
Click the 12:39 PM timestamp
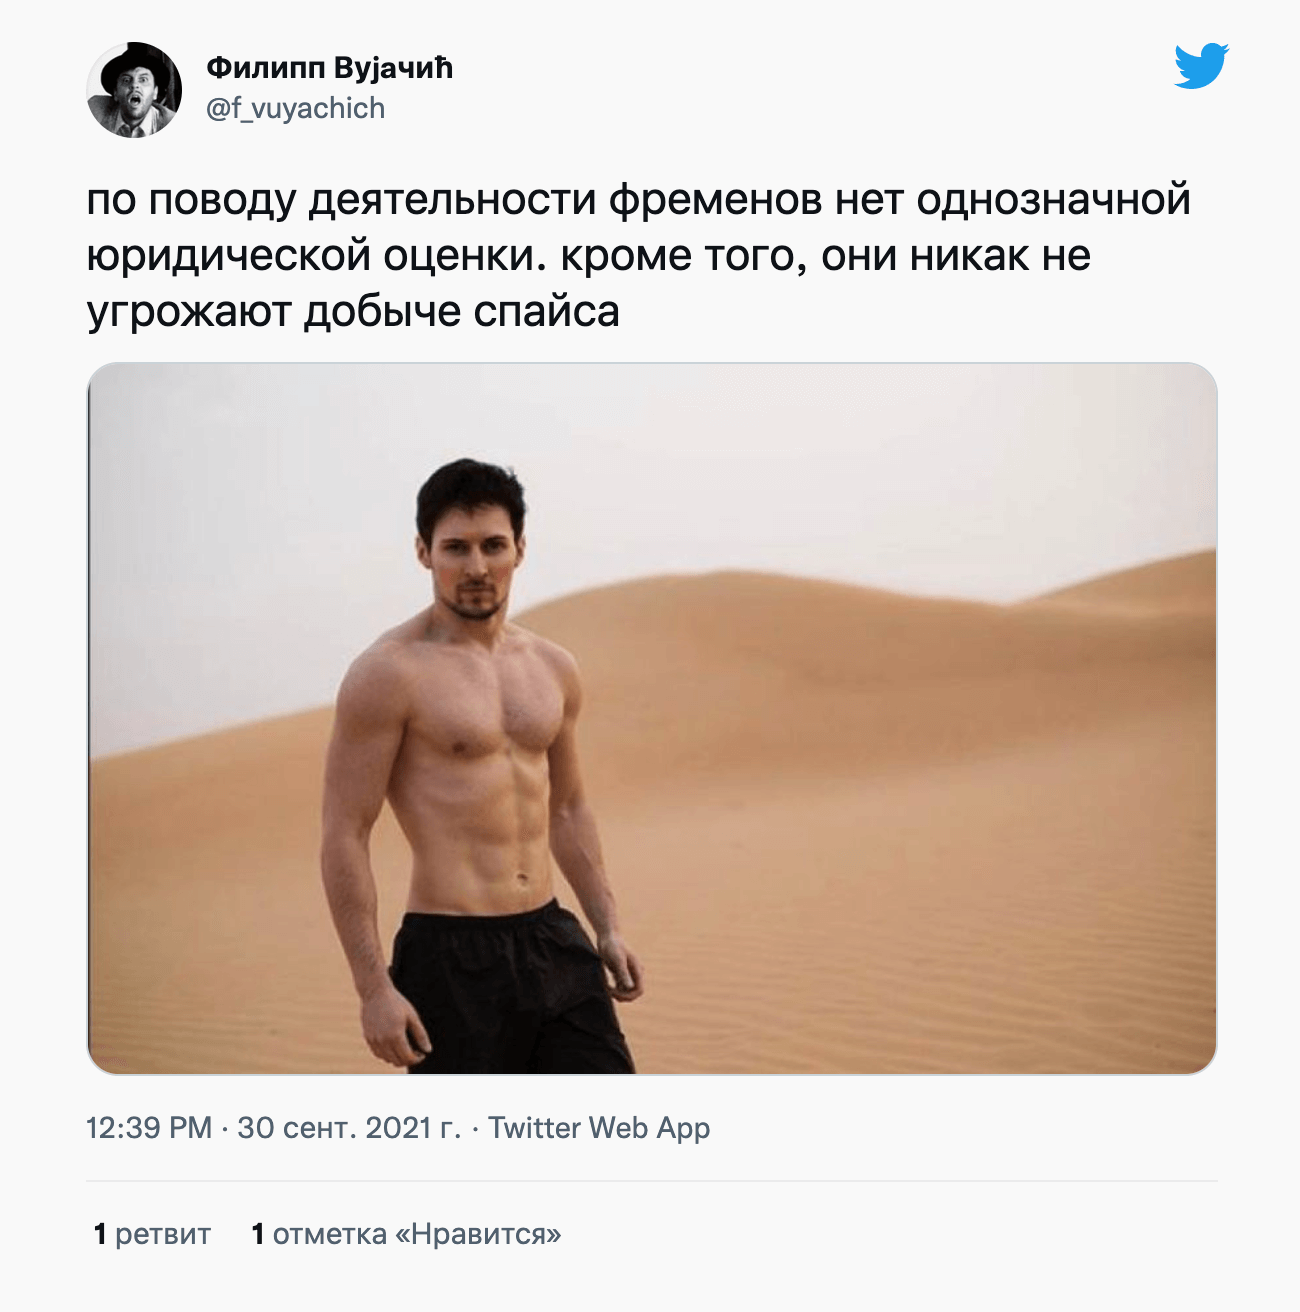point(149,1128)
